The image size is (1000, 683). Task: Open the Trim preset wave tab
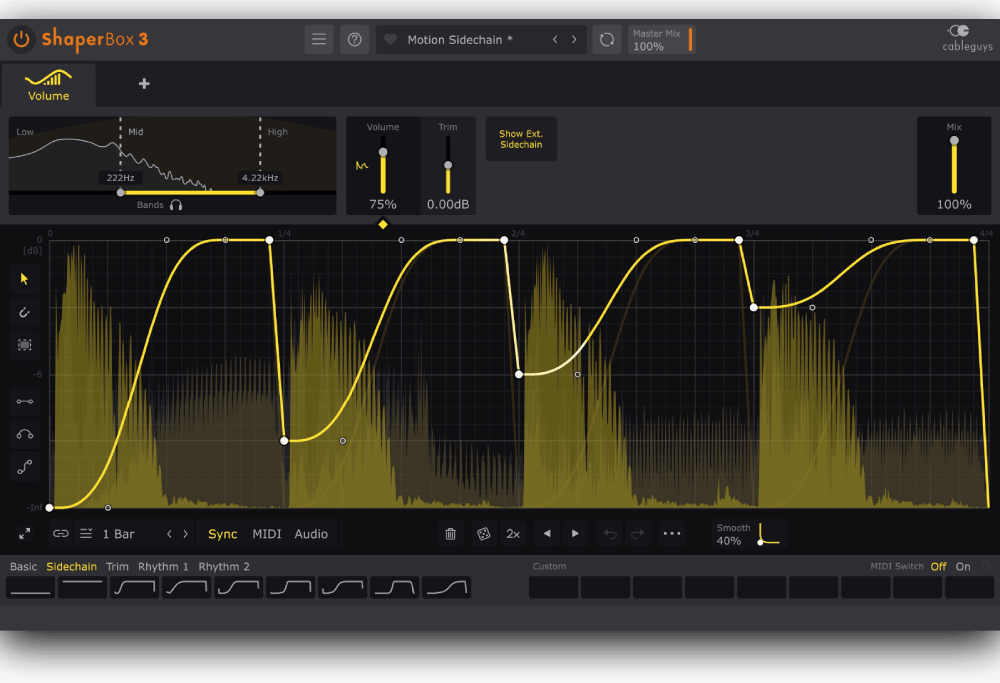pos(117,566)
